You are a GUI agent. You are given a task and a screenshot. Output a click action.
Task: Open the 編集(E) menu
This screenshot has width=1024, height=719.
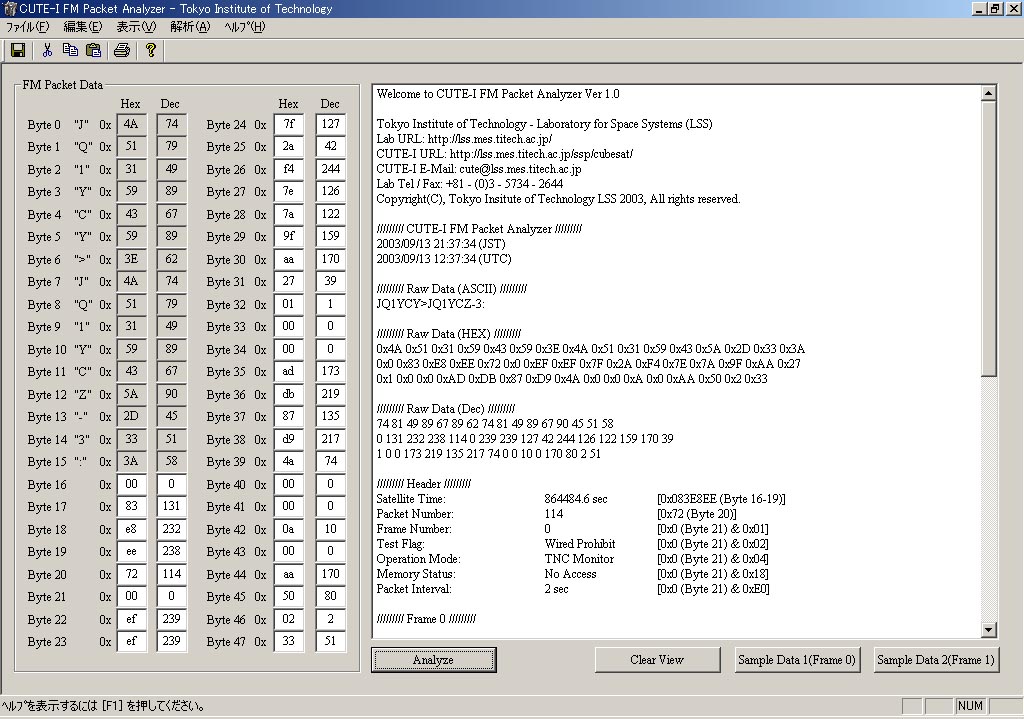coord(83,27)
